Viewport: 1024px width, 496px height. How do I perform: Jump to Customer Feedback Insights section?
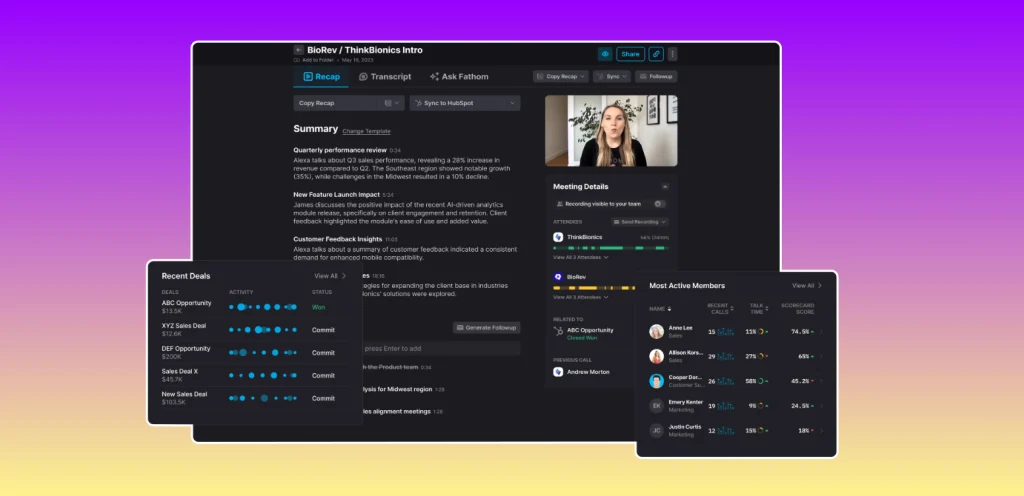338,239
